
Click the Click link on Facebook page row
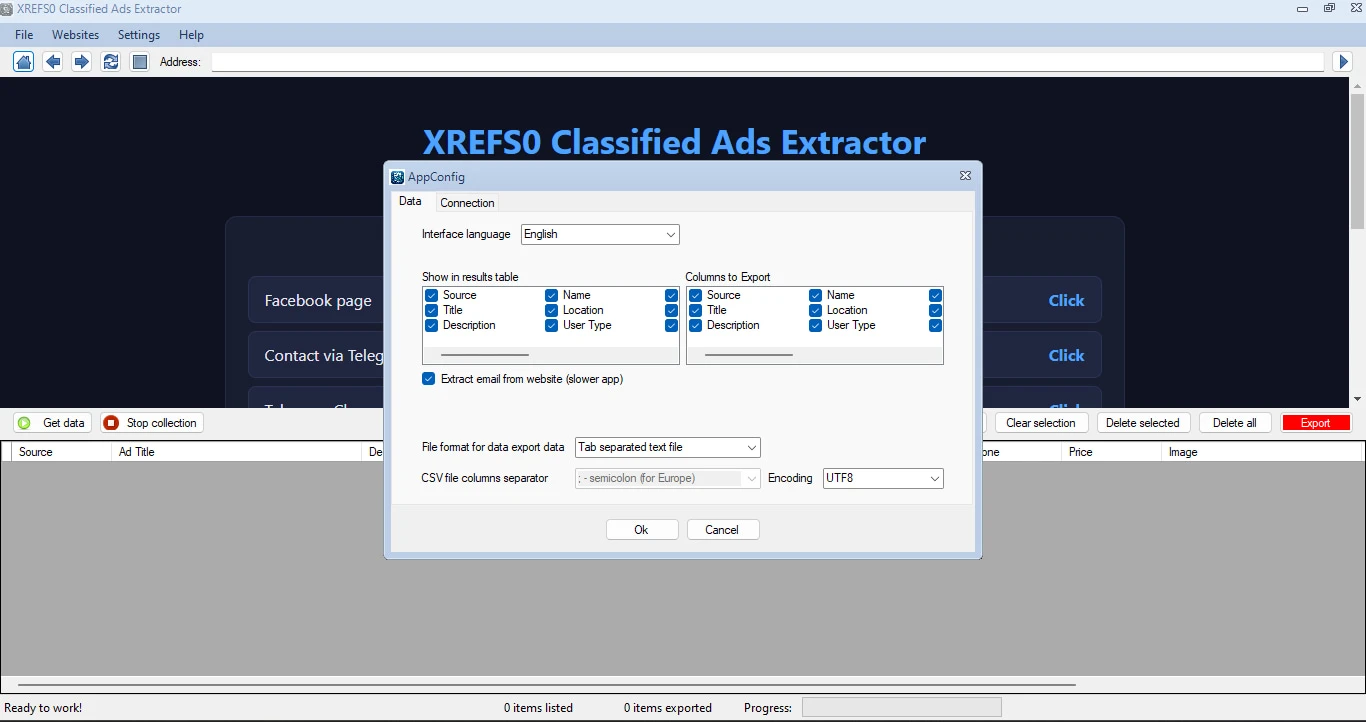coord(1066,300)
